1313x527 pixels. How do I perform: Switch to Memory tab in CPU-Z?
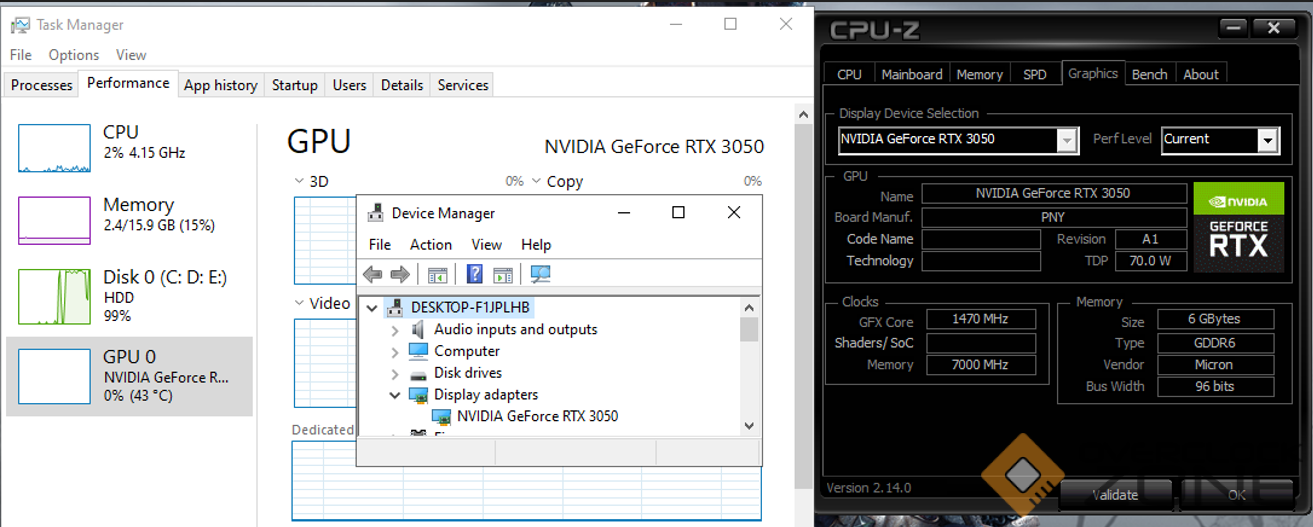coord(980,74)
